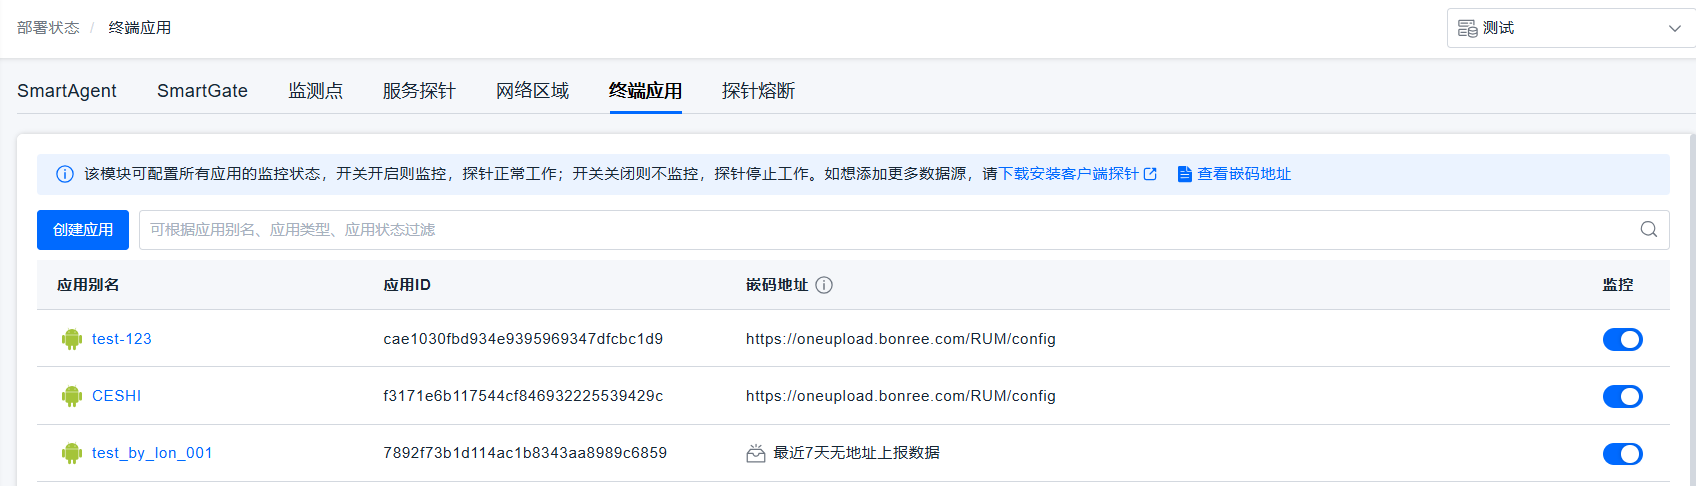1696x486 pixels.
Task: Switch to the SmartAgent tab
Action: (x=67, y=91)
